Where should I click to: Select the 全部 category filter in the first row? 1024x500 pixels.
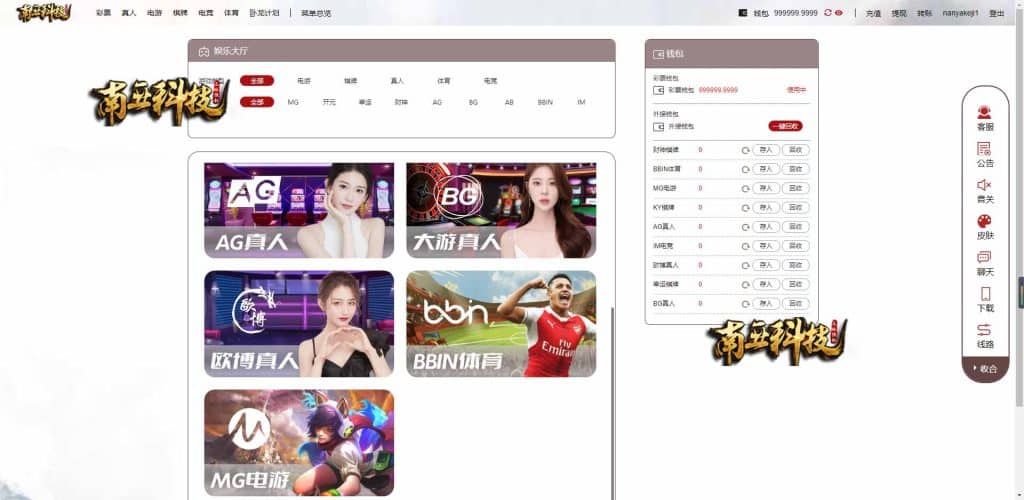pos(257,81)
